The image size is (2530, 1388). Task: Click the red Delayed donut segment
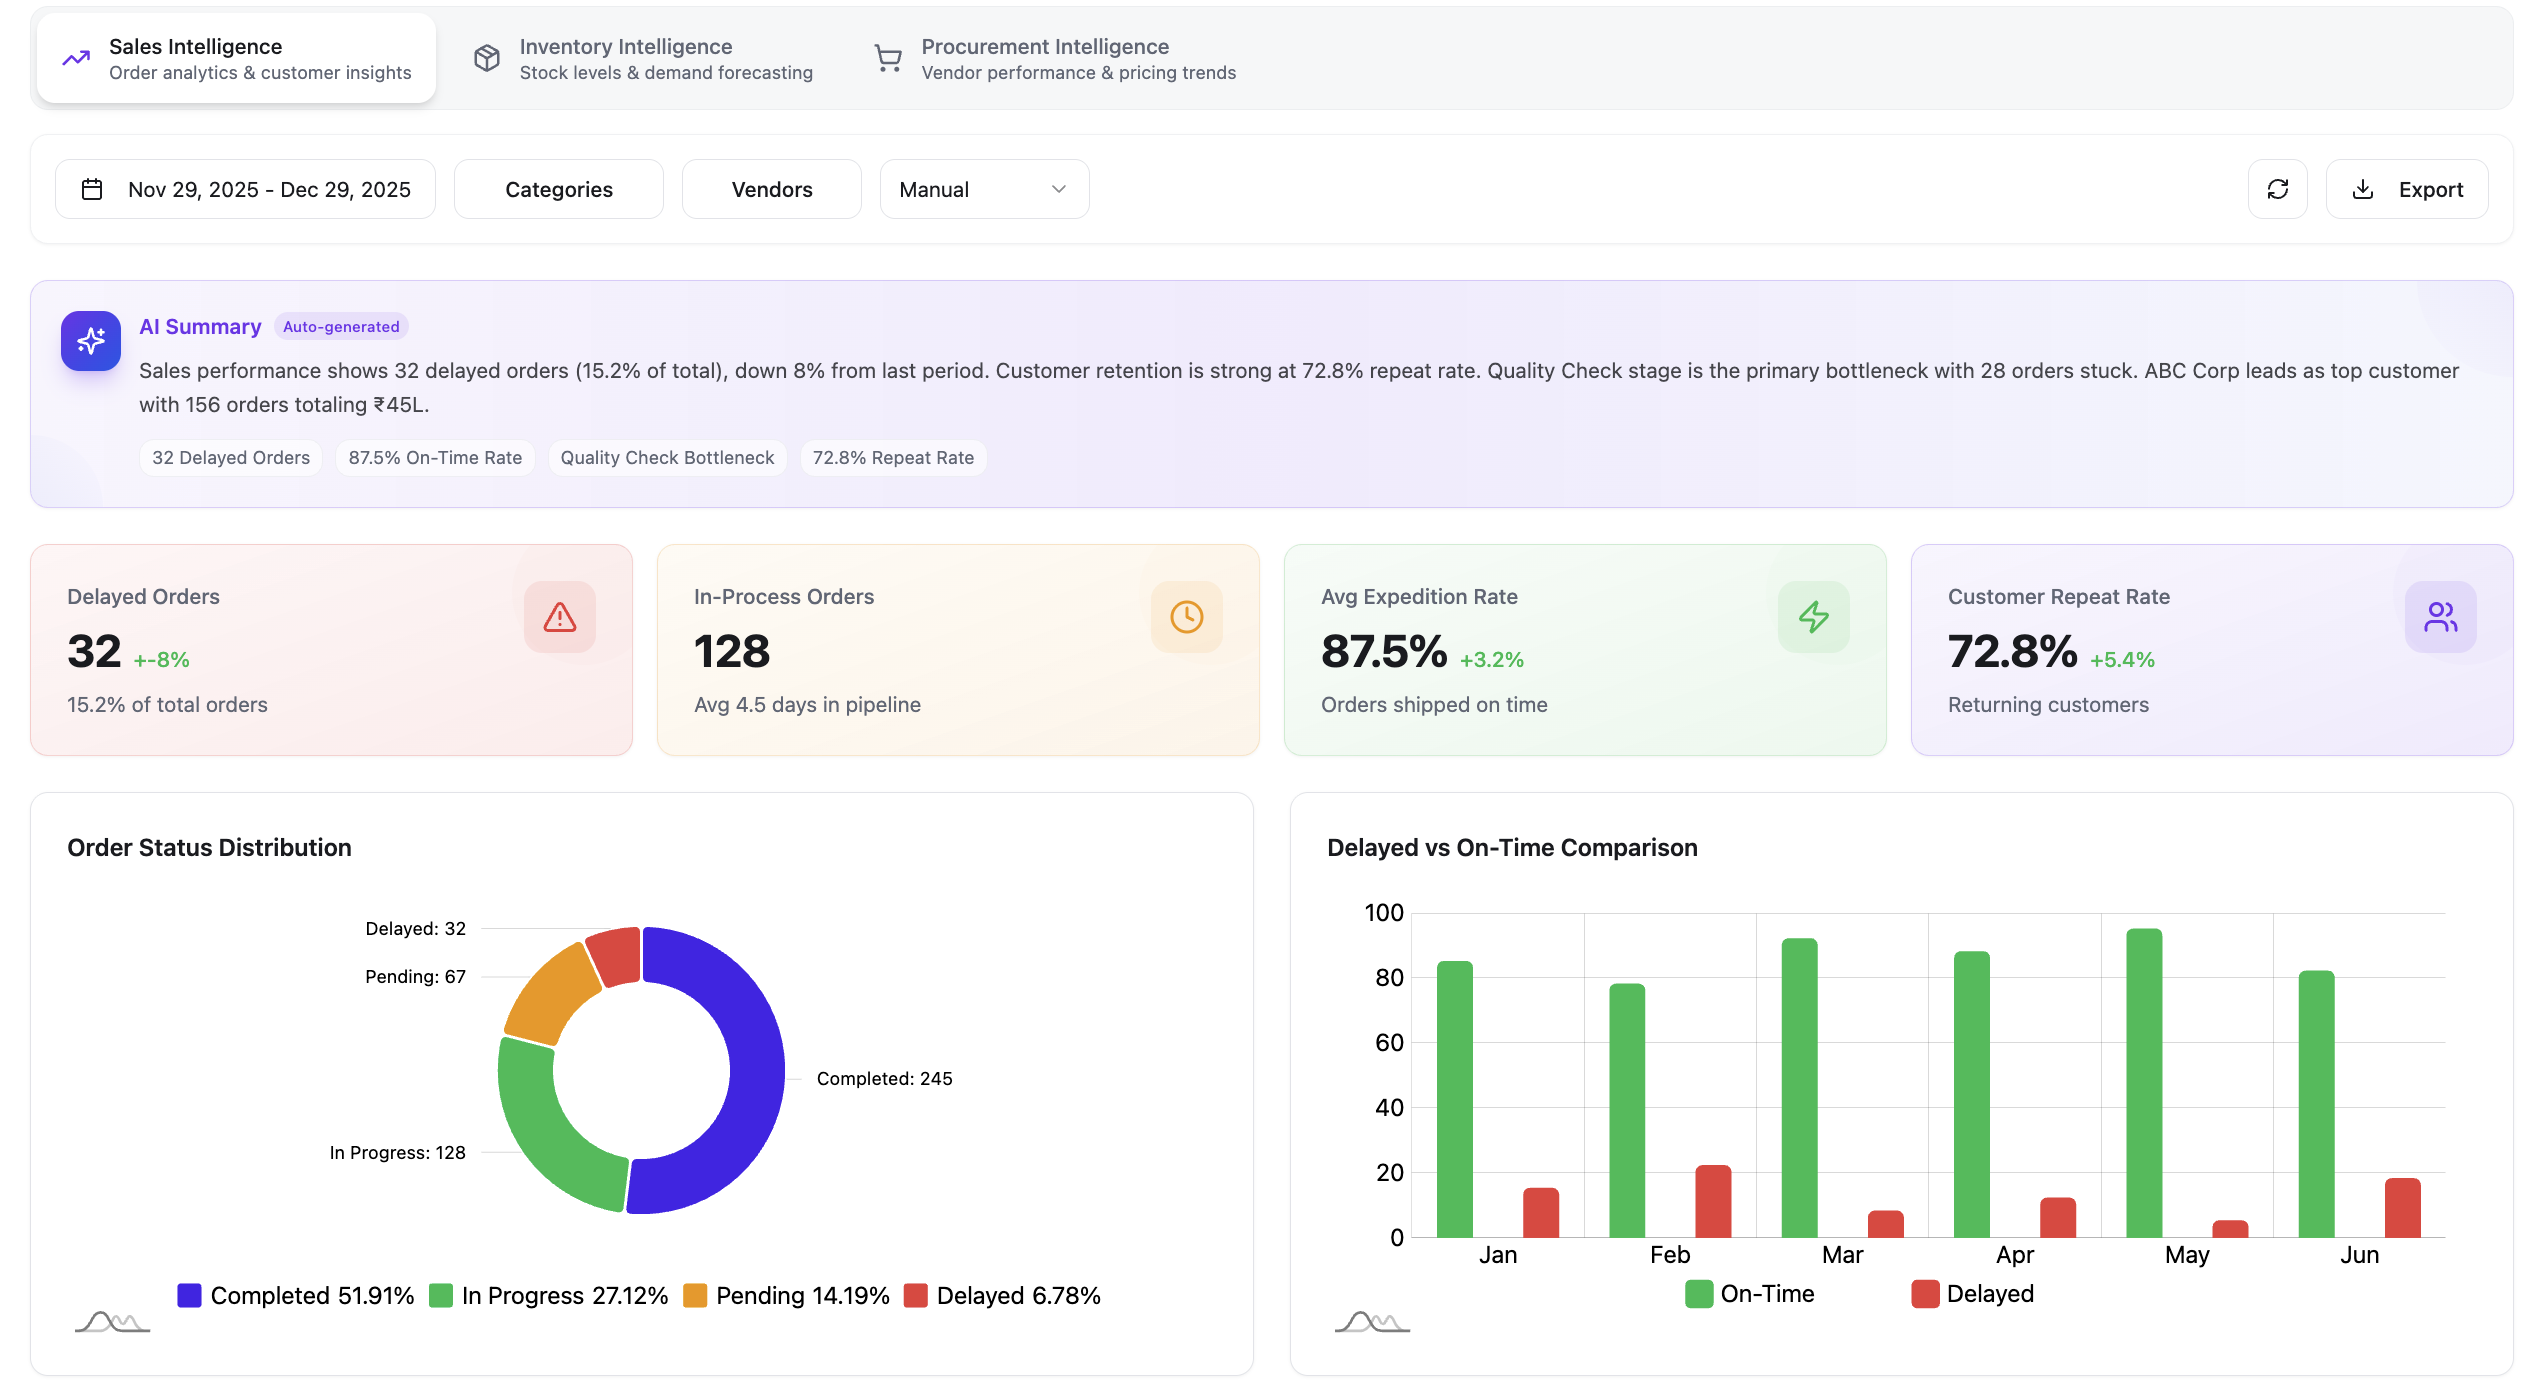(x=615, y=955)
